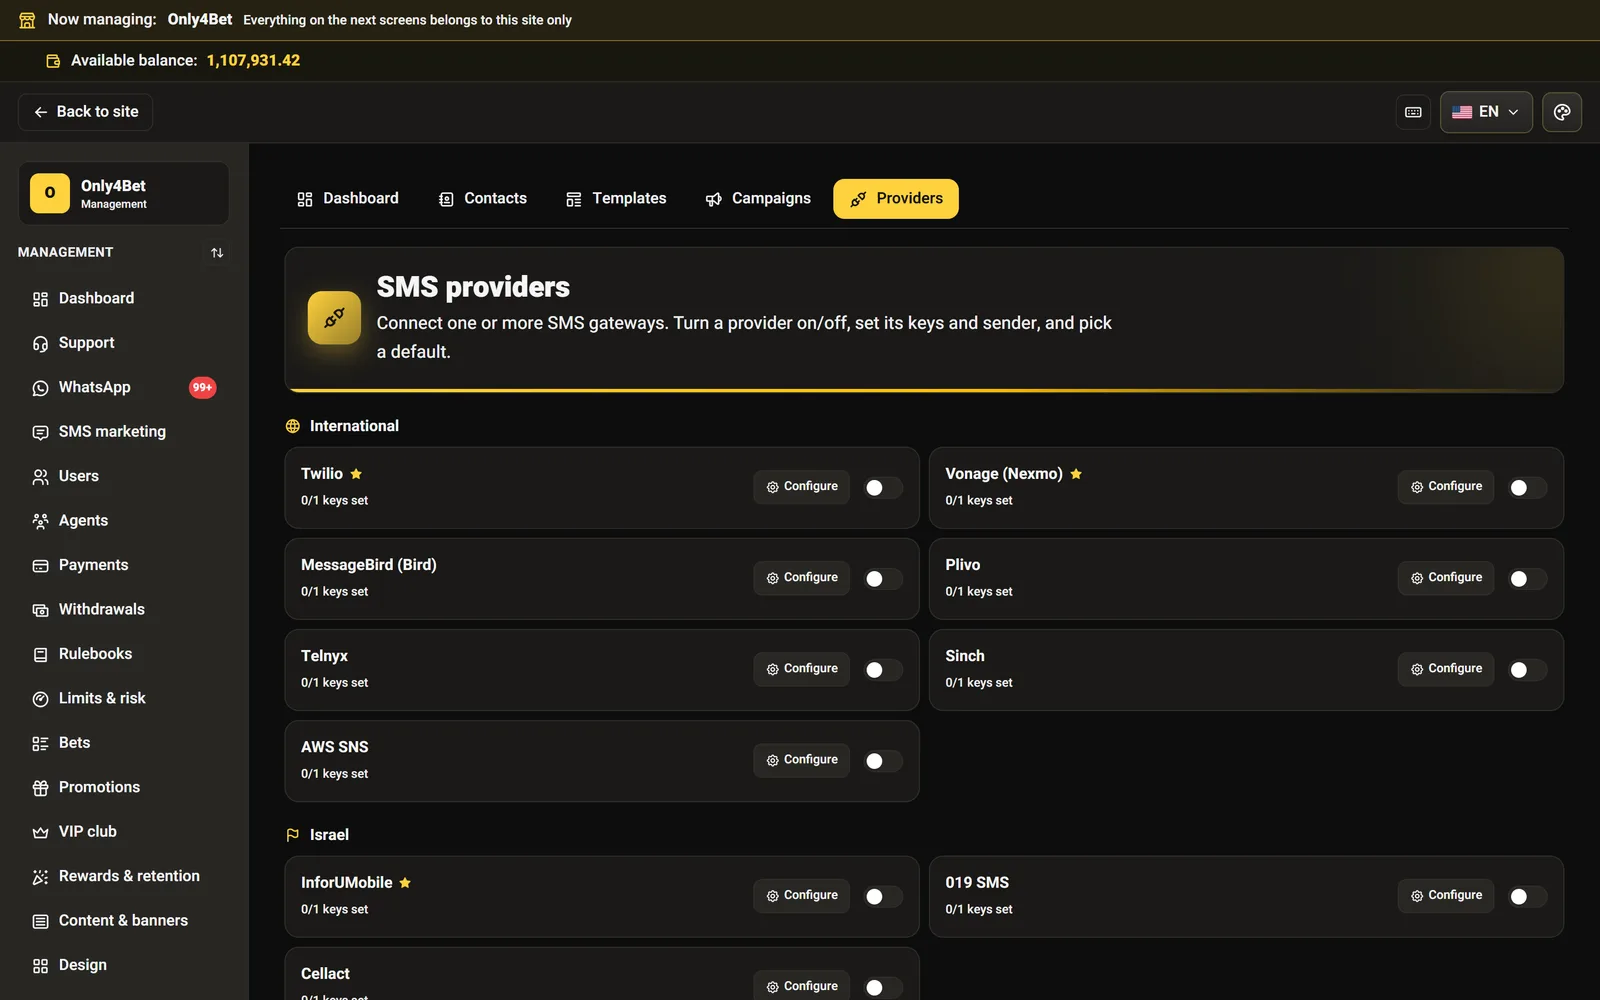
Task: Open the Only4Bet Management site switcher
Action: [x=123, y=193]
